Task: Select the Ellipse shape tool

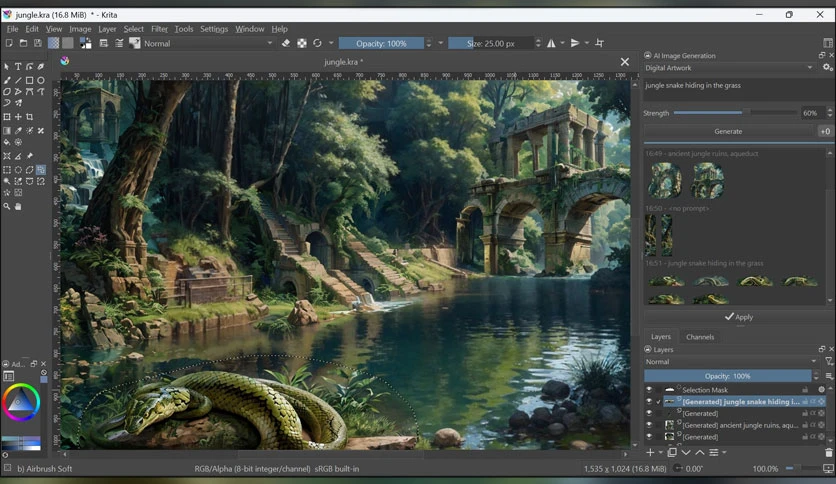Action: coord(41,80)
